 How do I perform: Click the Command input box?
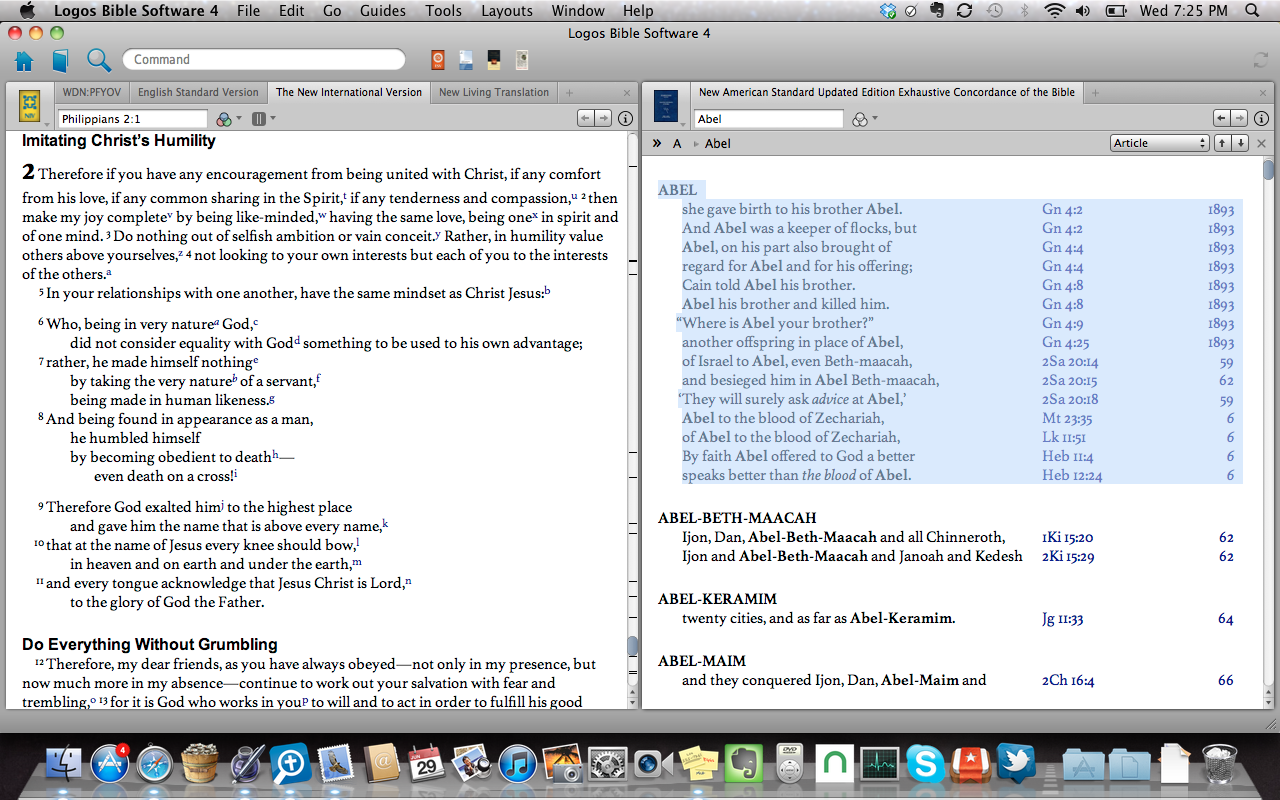pyautogui.click(x=264, y=59)
